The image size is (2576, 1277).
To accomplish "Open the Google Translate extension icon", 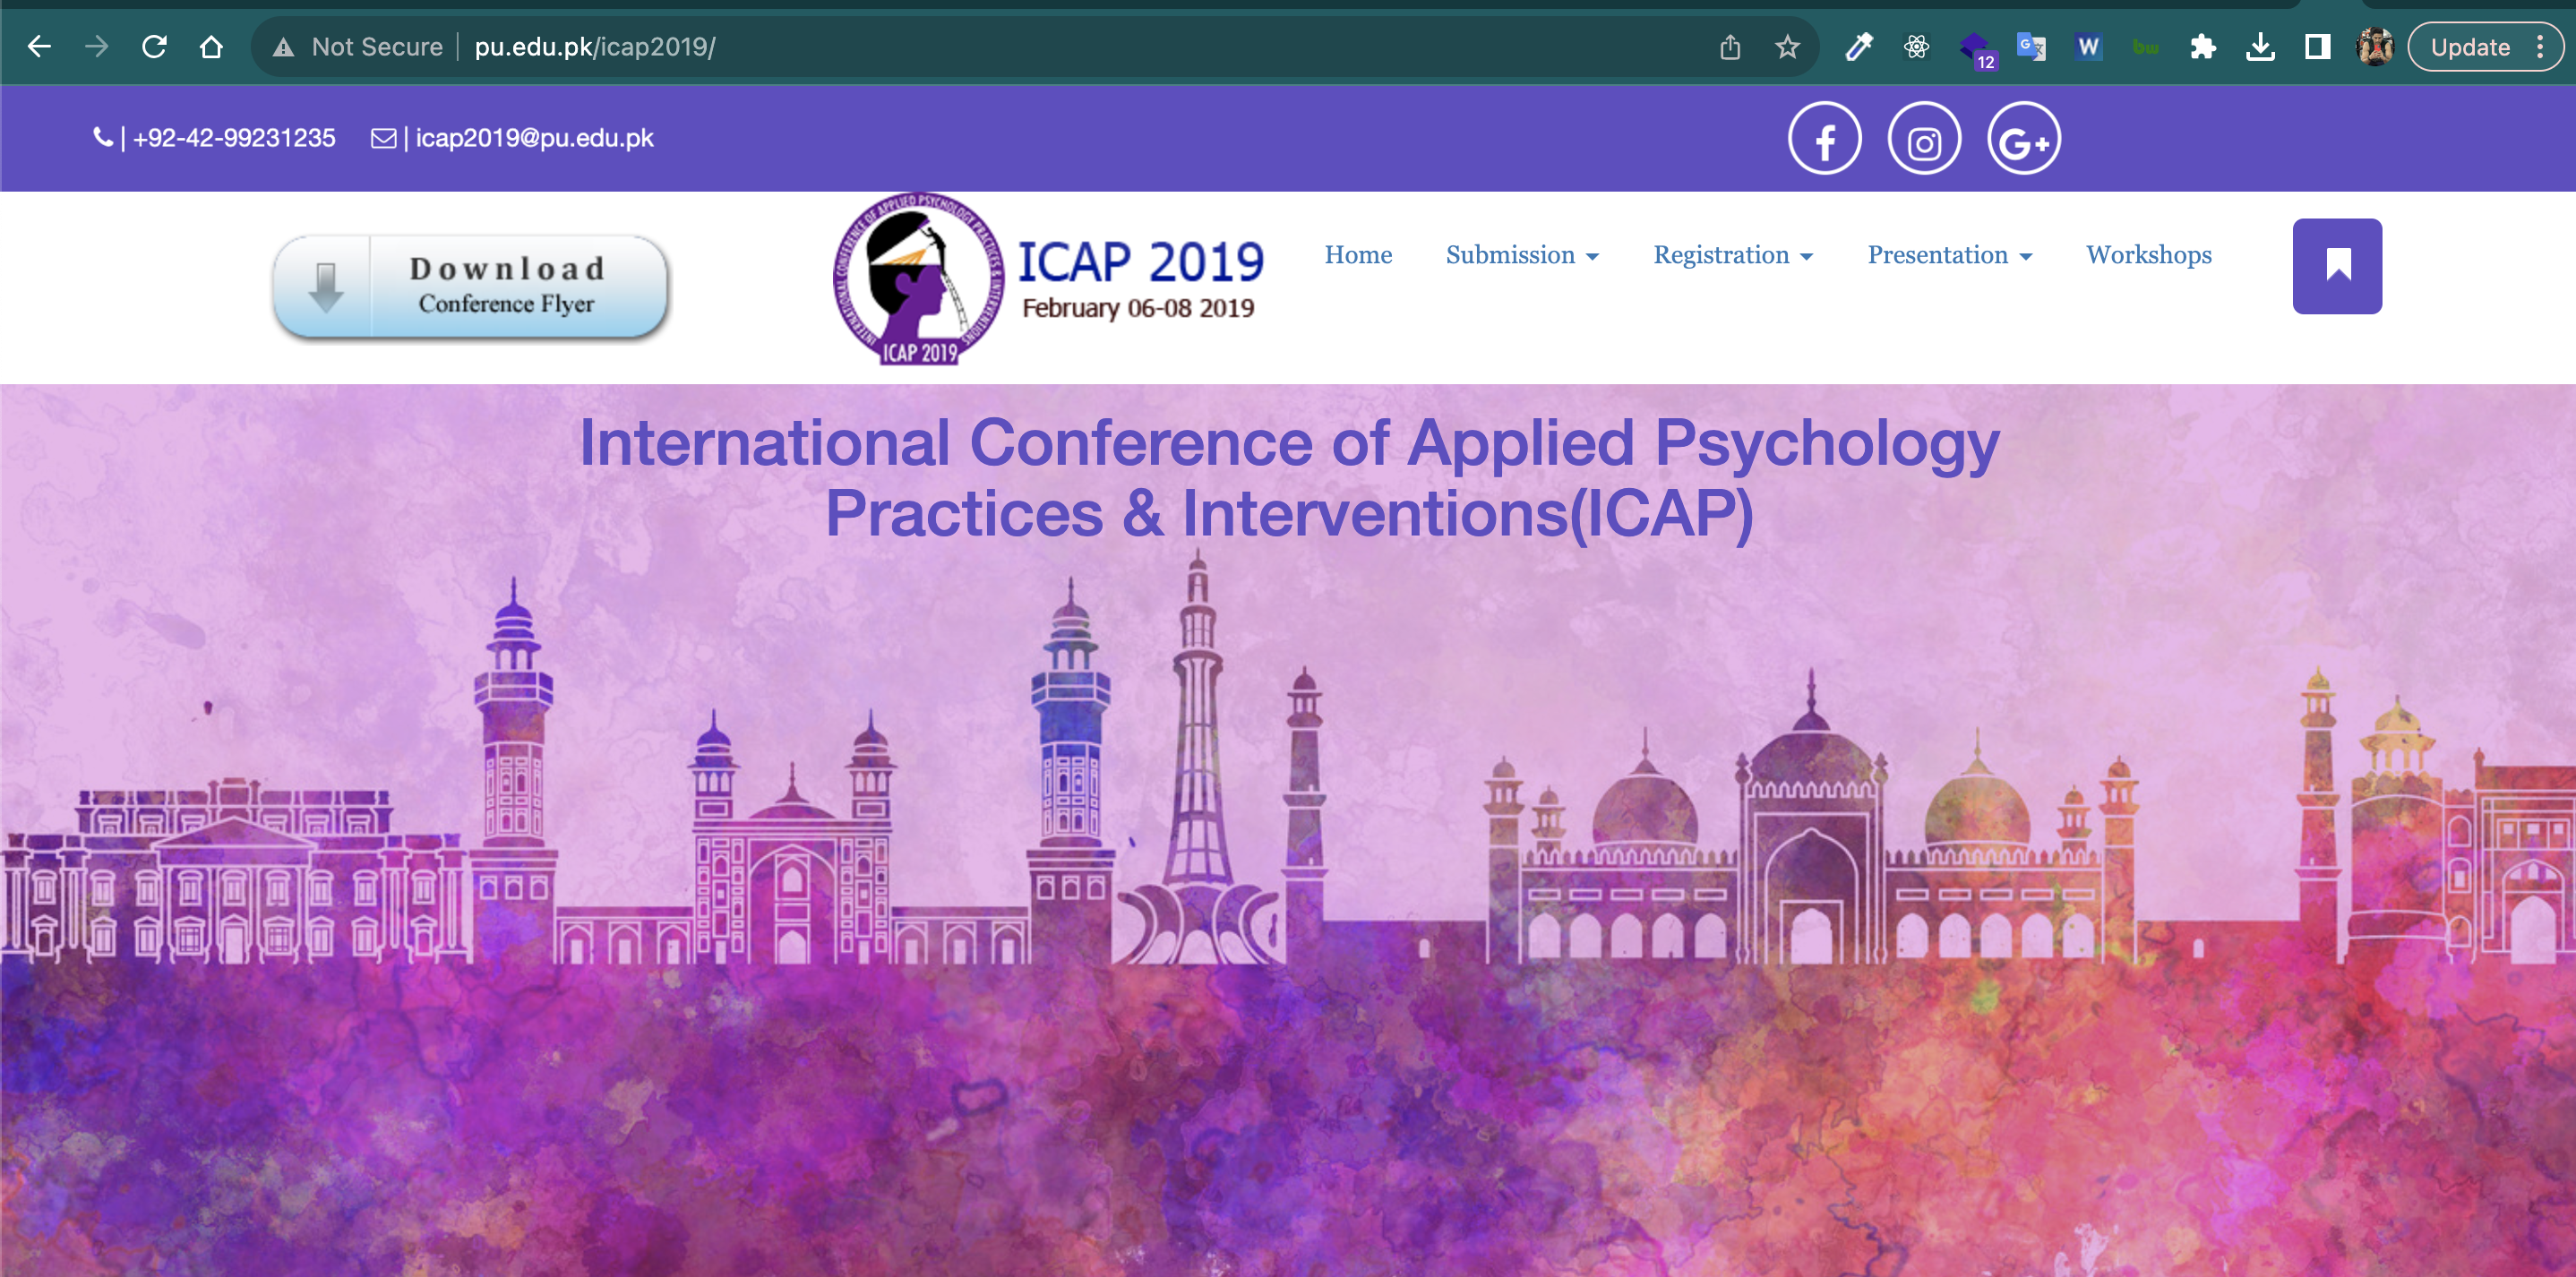I will click(x=2030, y=47).
